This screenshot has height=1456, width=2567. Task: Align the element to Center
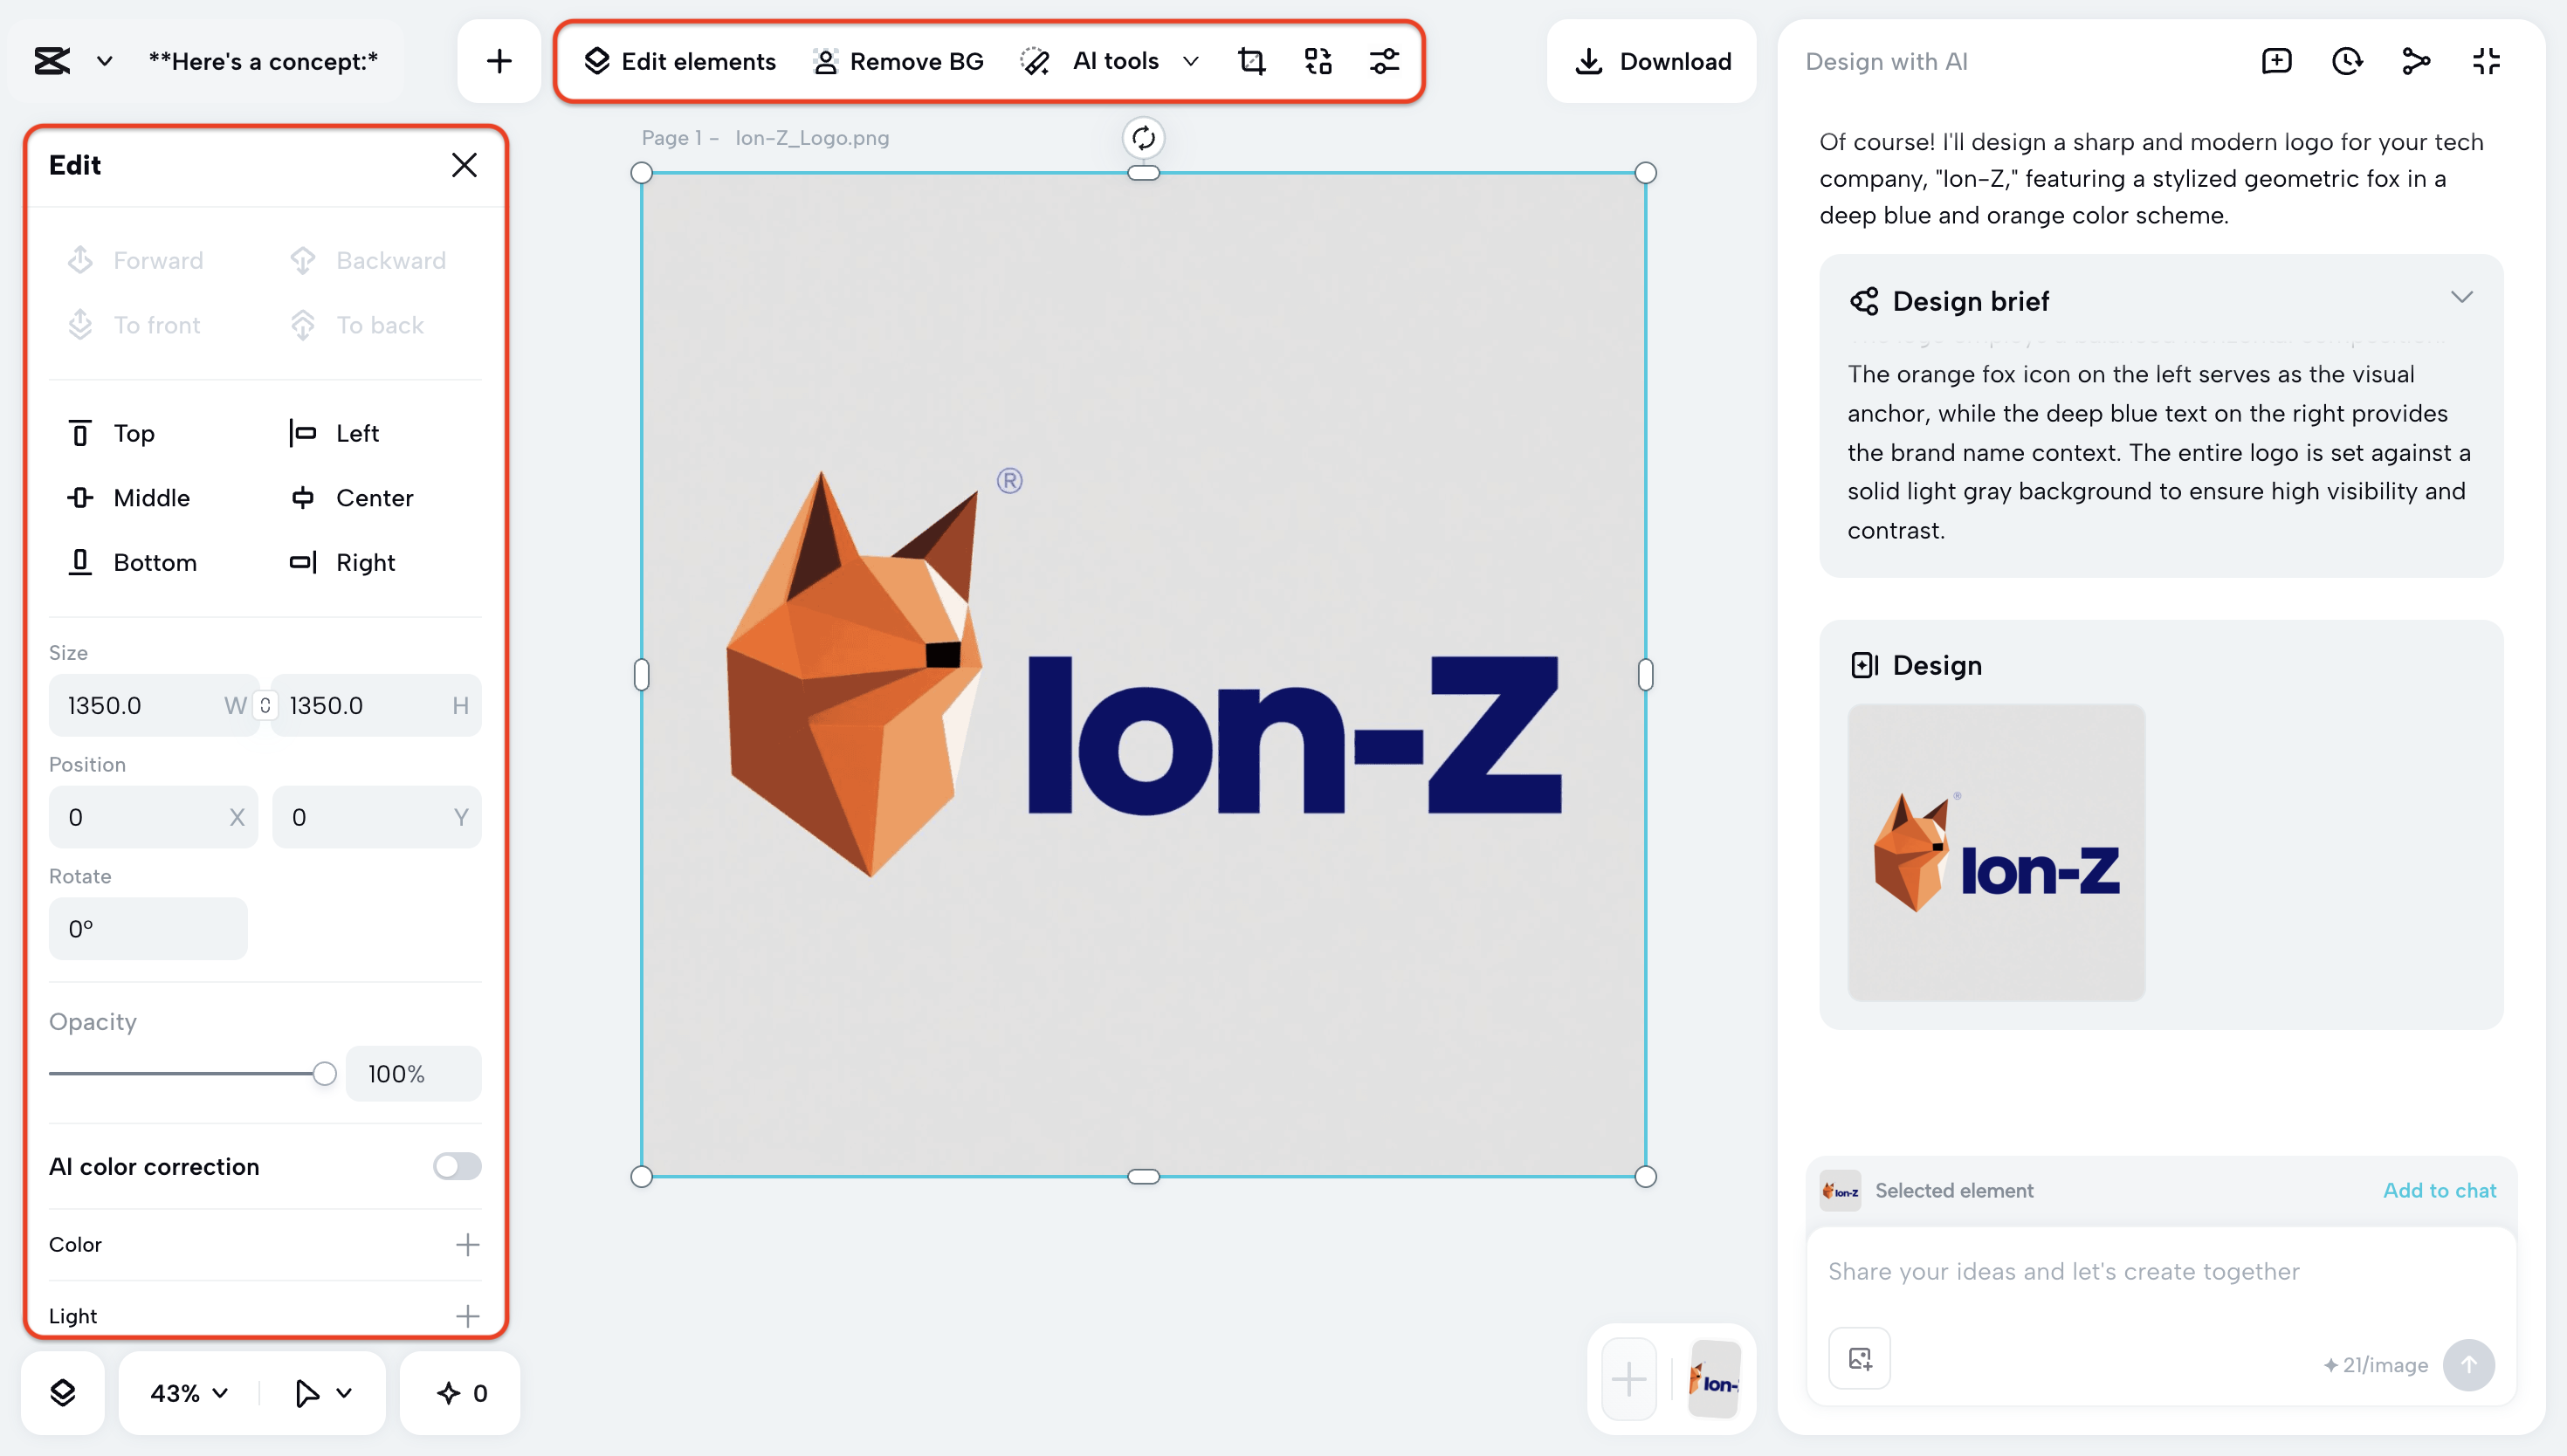coord(350,497)
